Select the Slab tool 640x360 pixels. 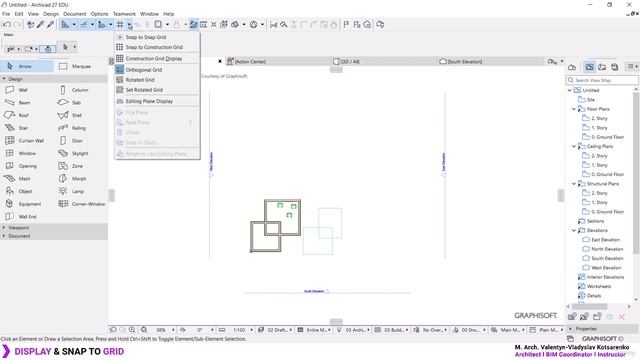click(x=76, y=102)
